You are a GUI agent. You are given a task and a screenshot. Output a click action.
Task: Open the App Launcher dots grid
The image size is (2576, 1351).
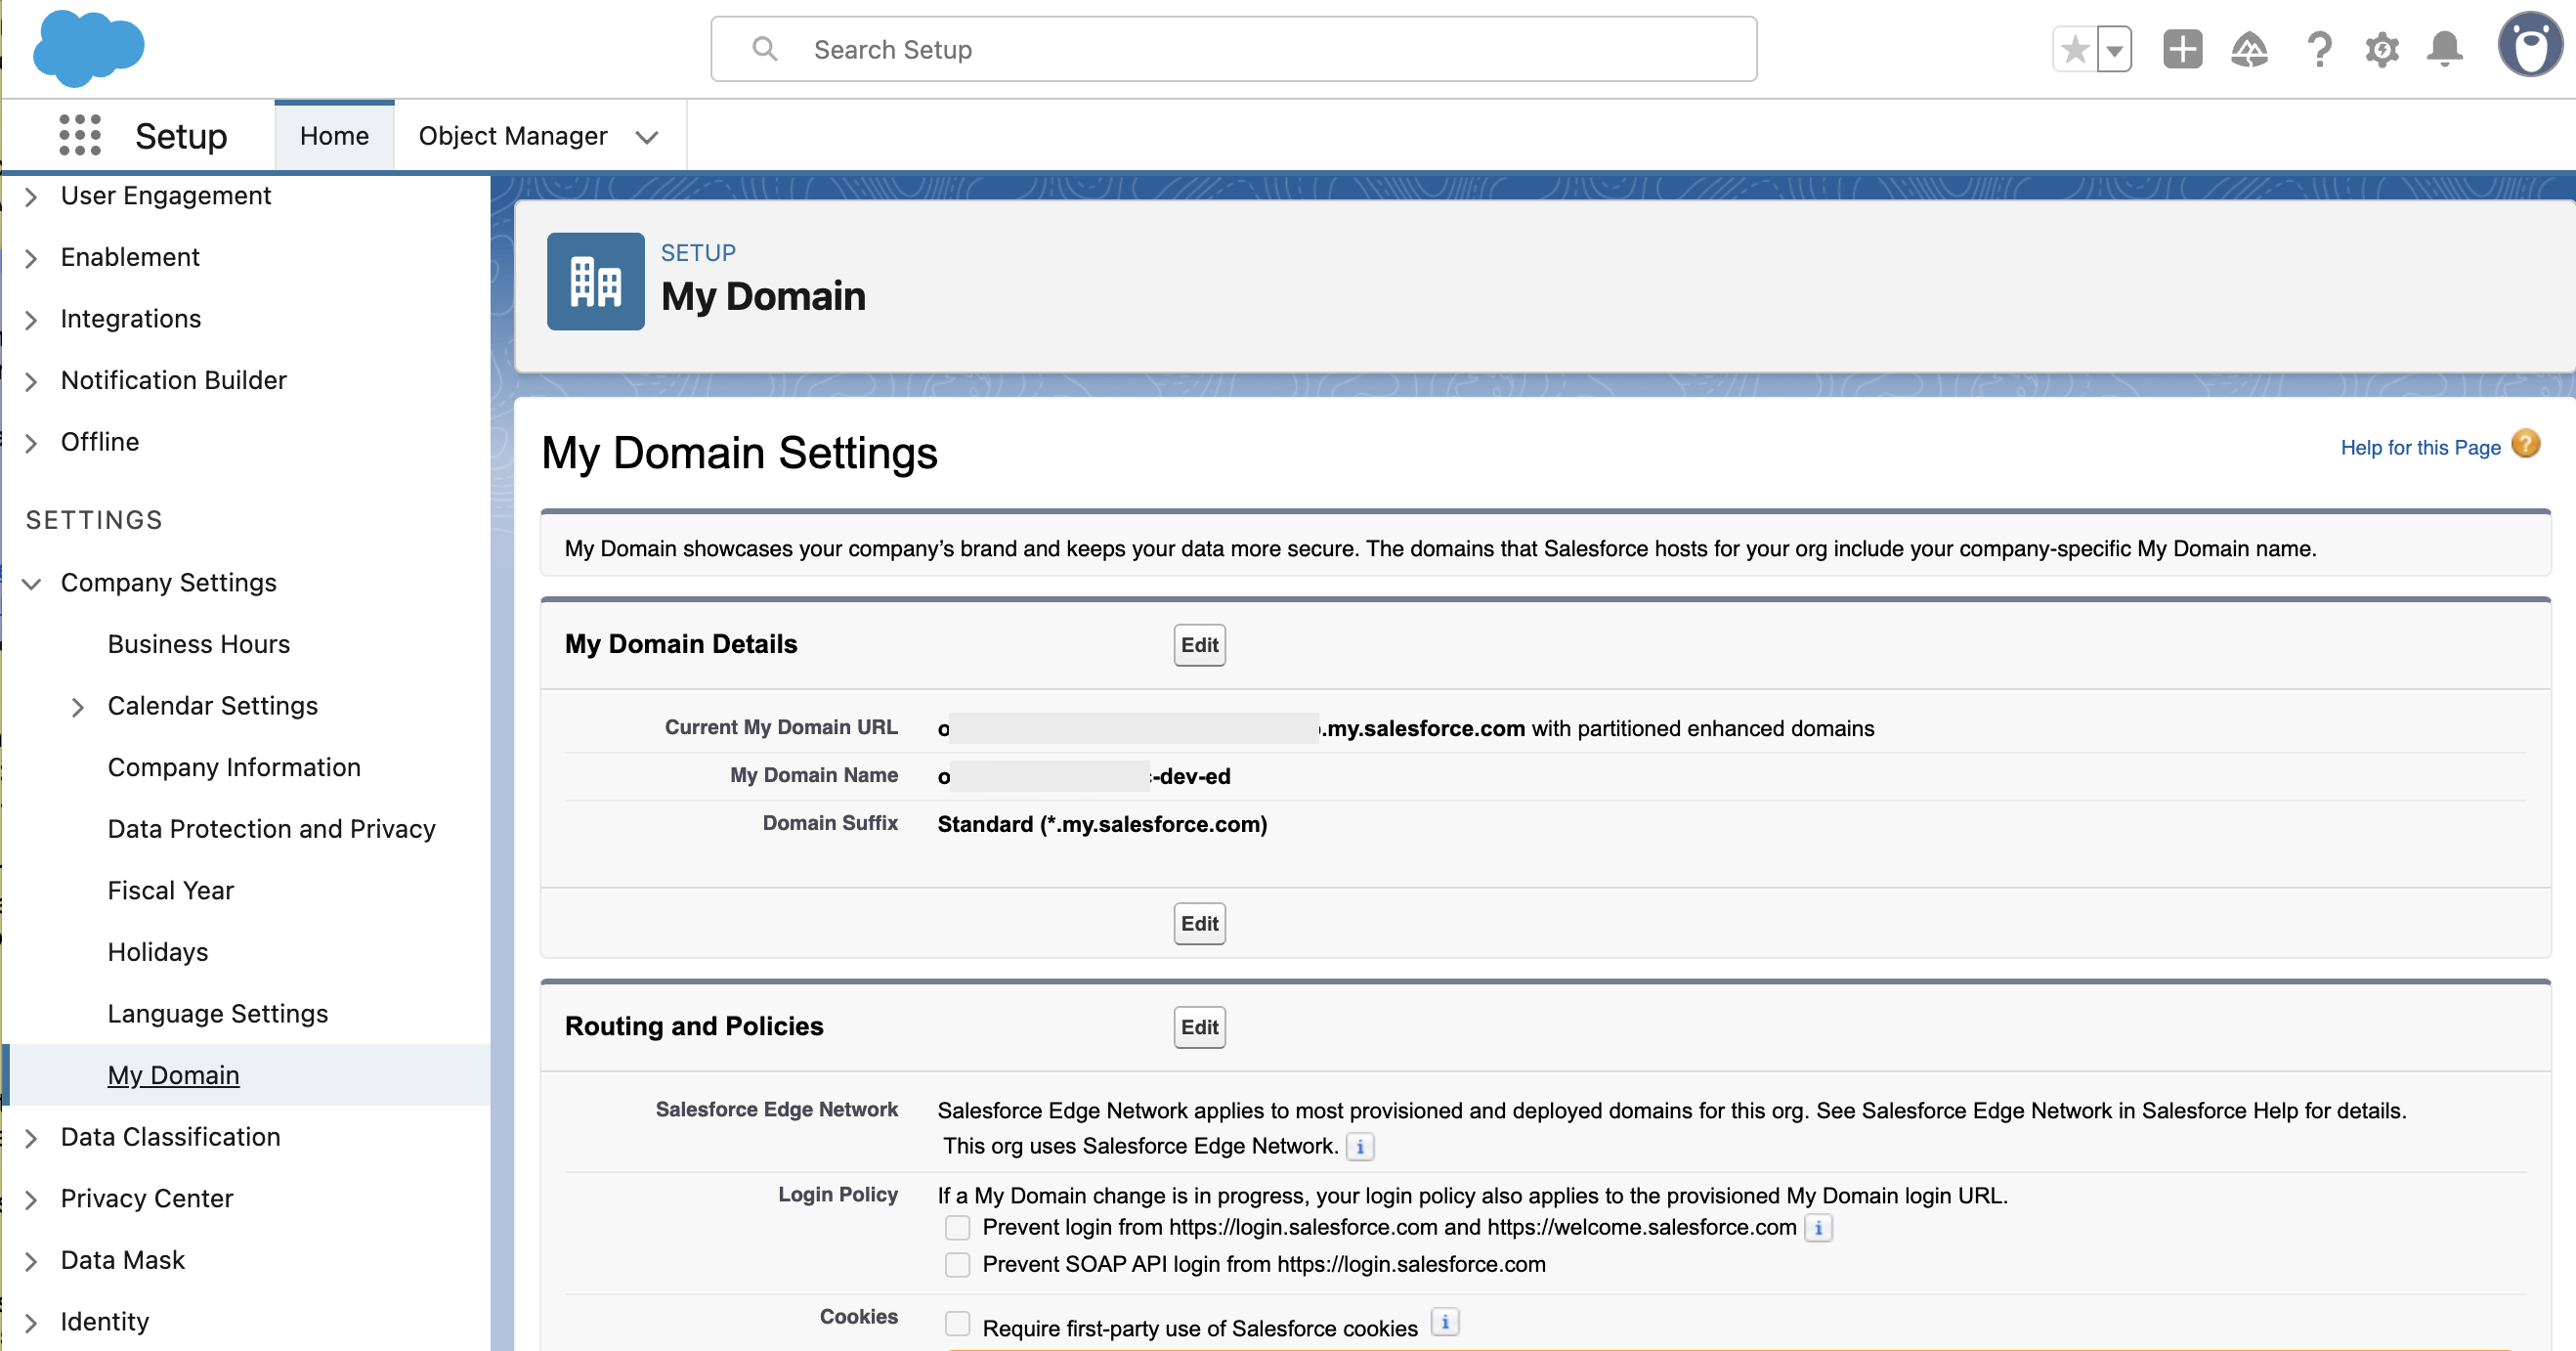coord(80,135)
